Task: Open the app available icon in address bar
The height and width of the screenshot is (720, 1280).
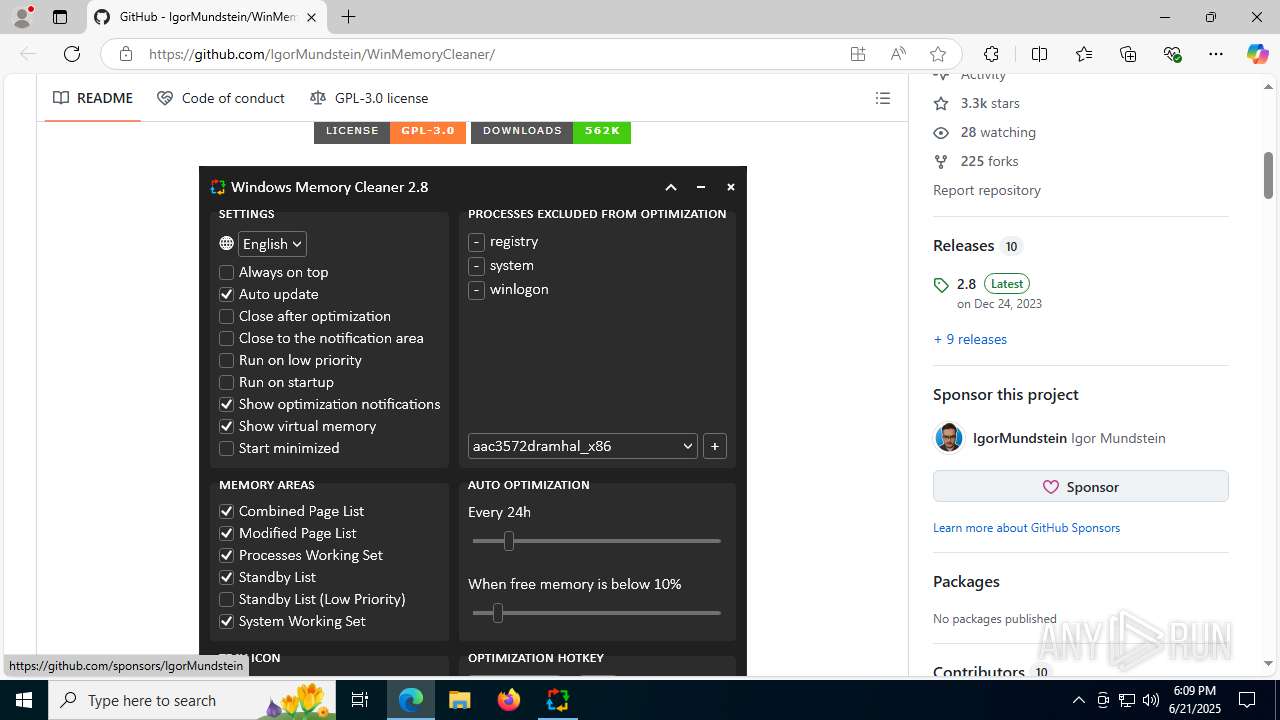Action: (858, 54)
